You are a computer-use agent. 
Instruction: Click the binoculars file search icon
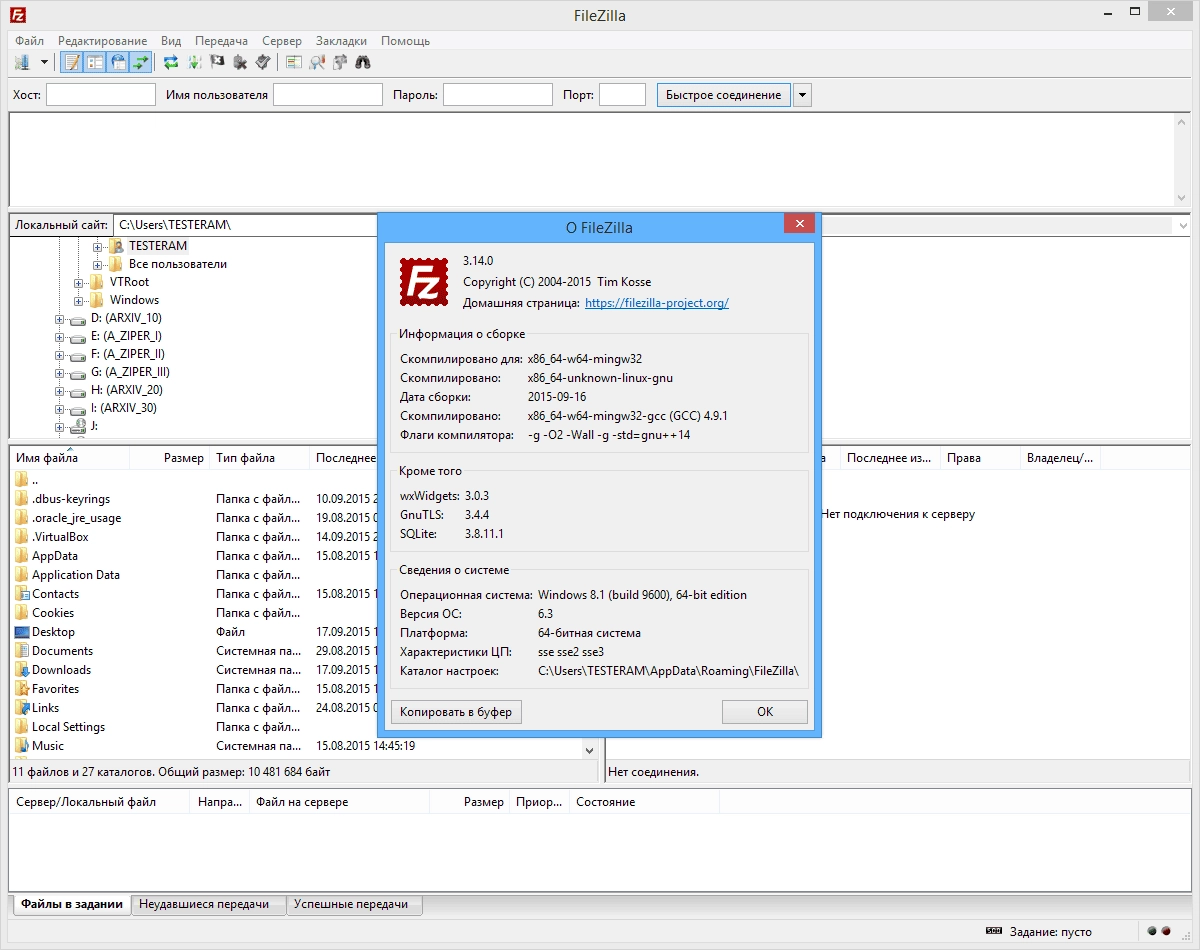363,62
